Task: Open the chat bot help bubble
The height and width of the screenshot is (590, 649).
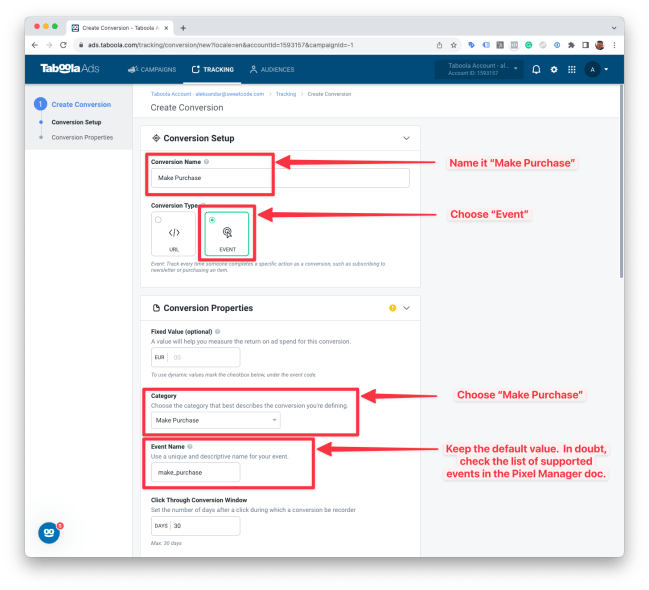Action: point(49,533)
